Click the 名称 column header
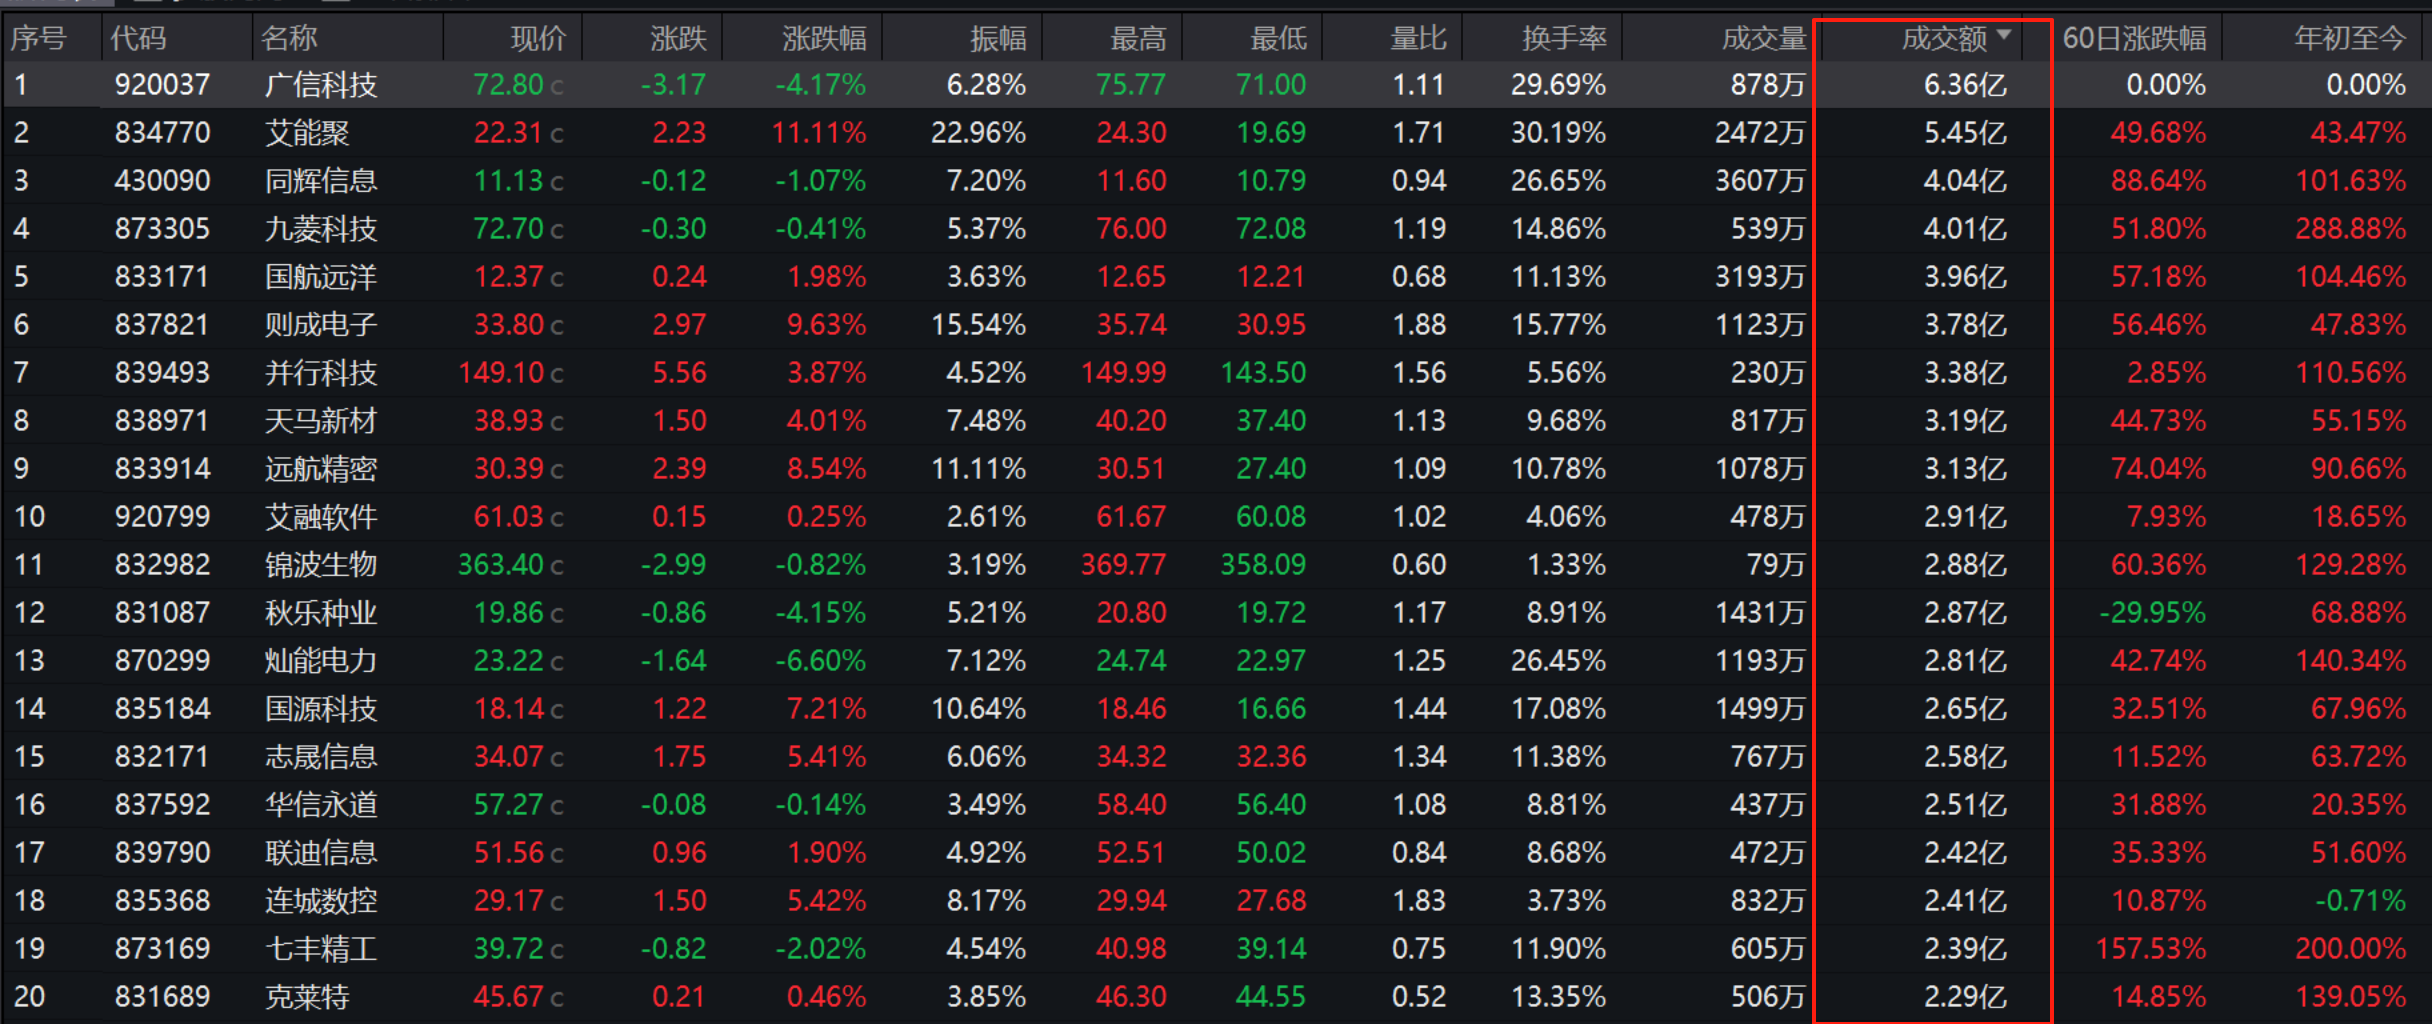Image resolution: width=2432 pixels, height=1024 pixels. (x=289, y=38)
